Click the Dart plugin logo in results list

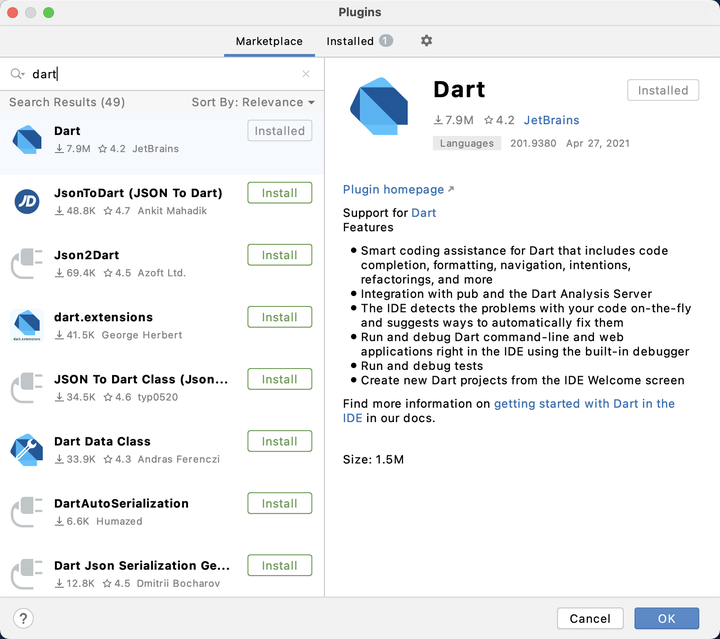click(x=27, y=139)
